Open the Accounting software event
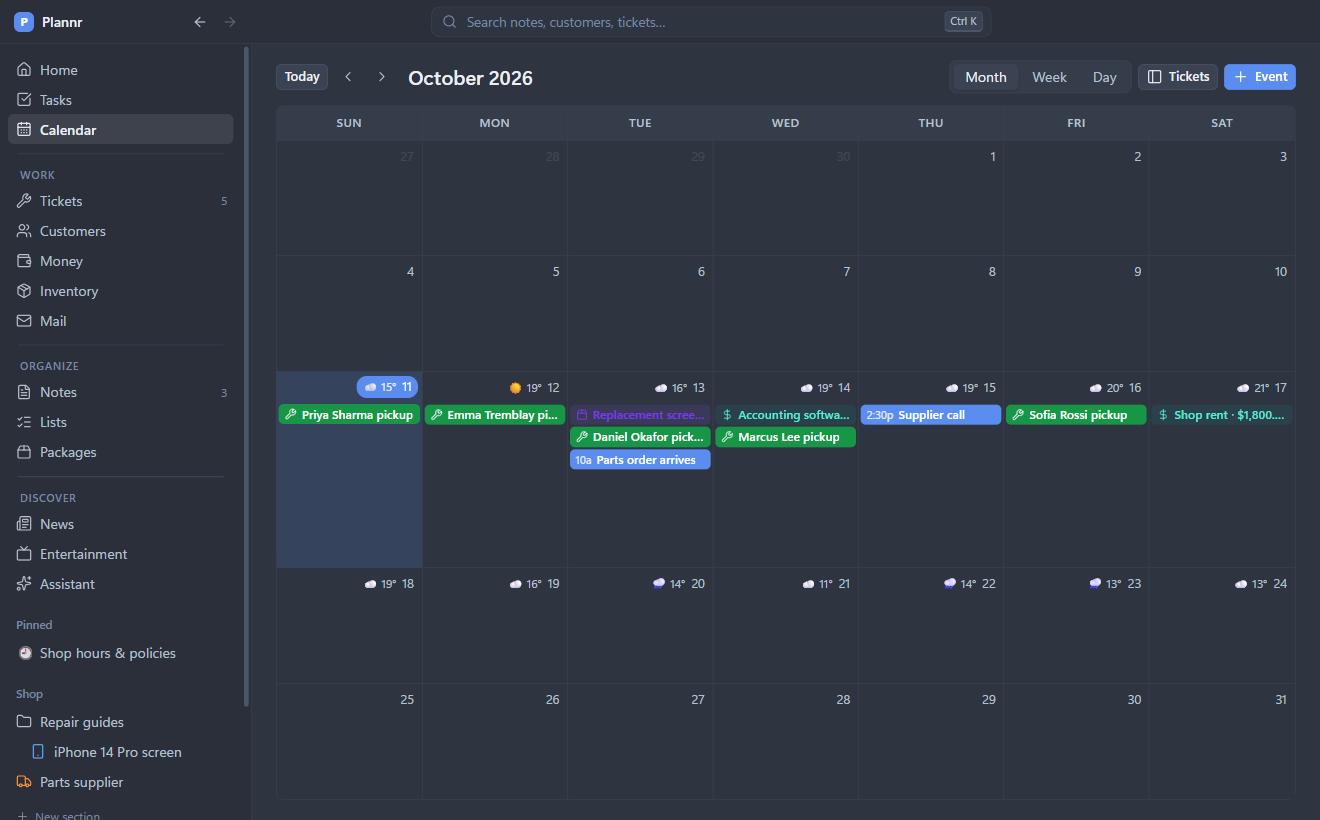 [x=786, y=415]
